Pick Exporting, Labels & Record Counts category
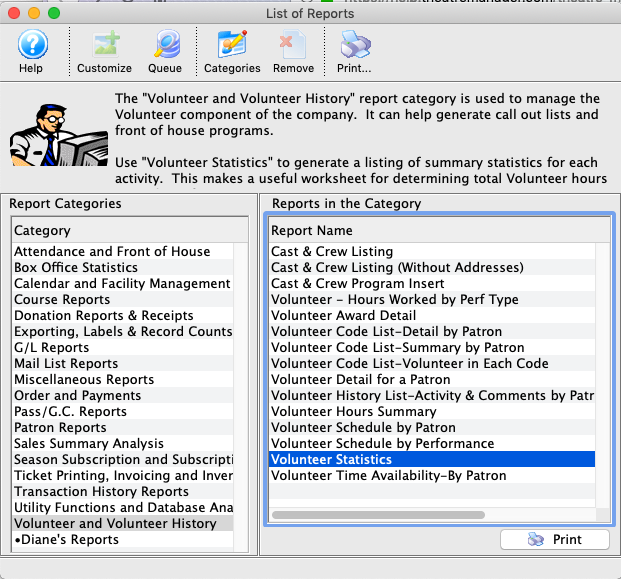Viewport: 621px width, 579px height. point(123,331)
